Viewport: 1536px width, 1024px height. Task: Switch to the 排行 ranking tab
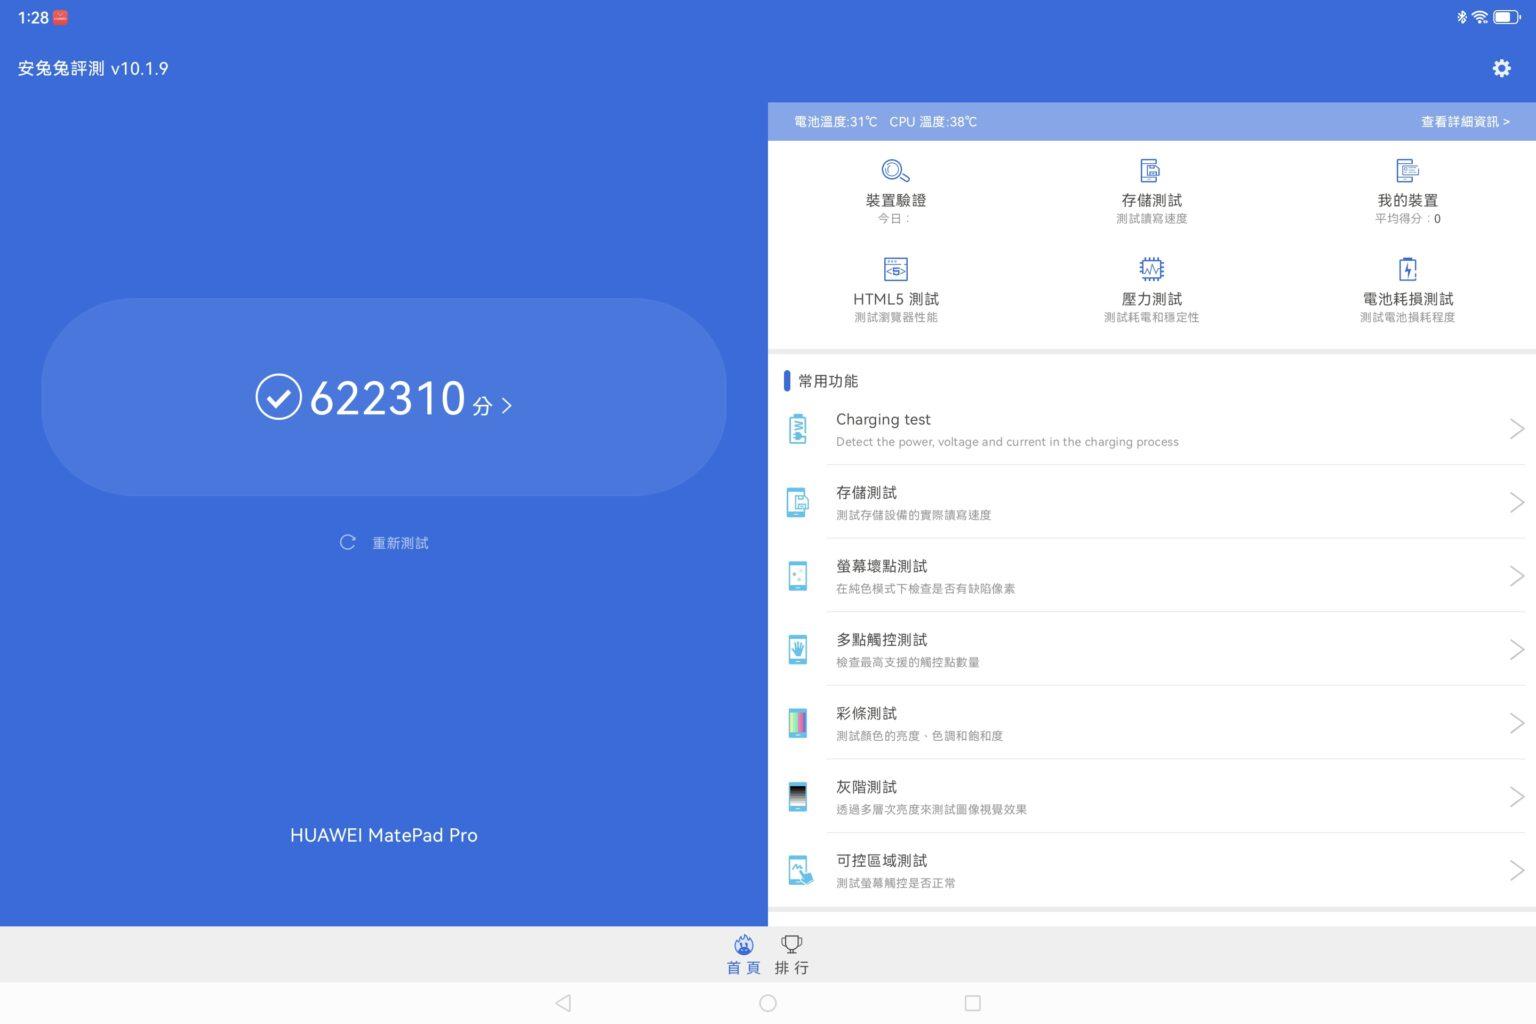(791, 953)
